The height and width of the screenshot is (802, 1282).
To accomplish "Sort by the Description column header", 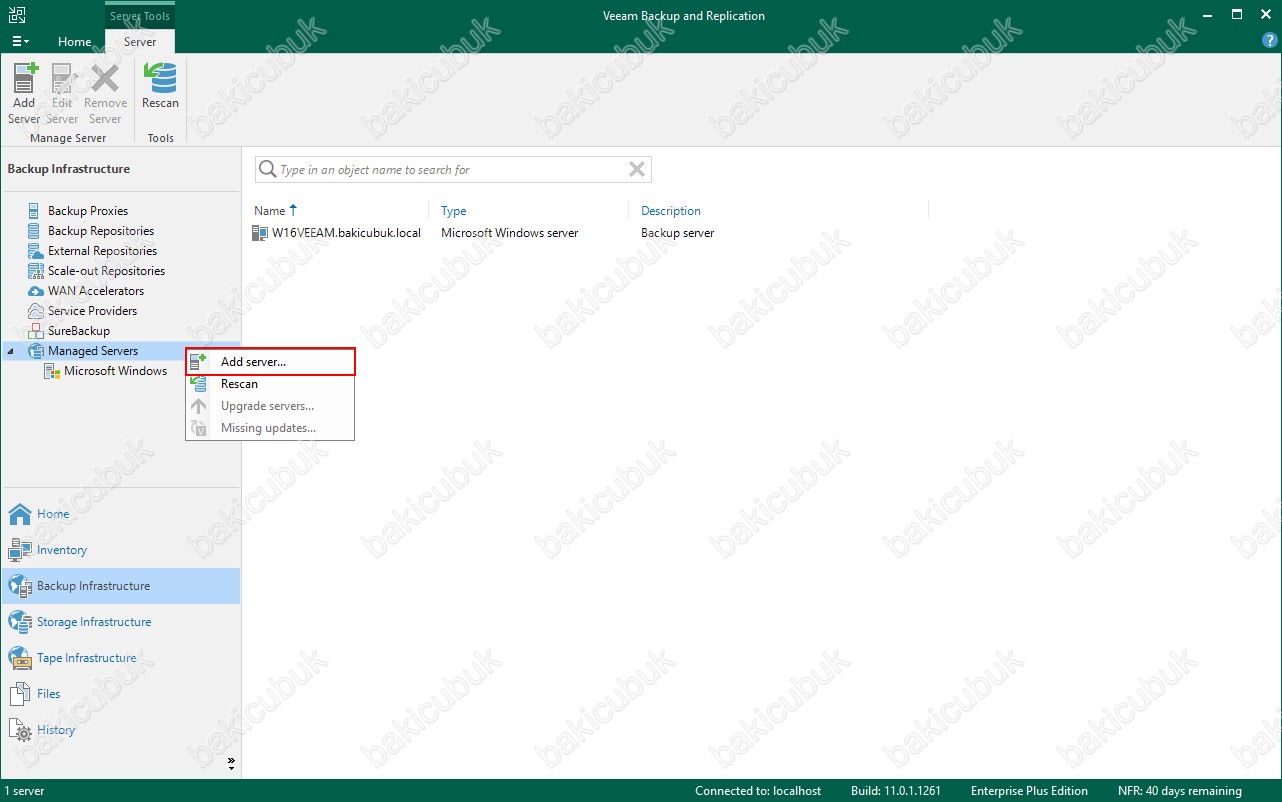I will point(671,211).
